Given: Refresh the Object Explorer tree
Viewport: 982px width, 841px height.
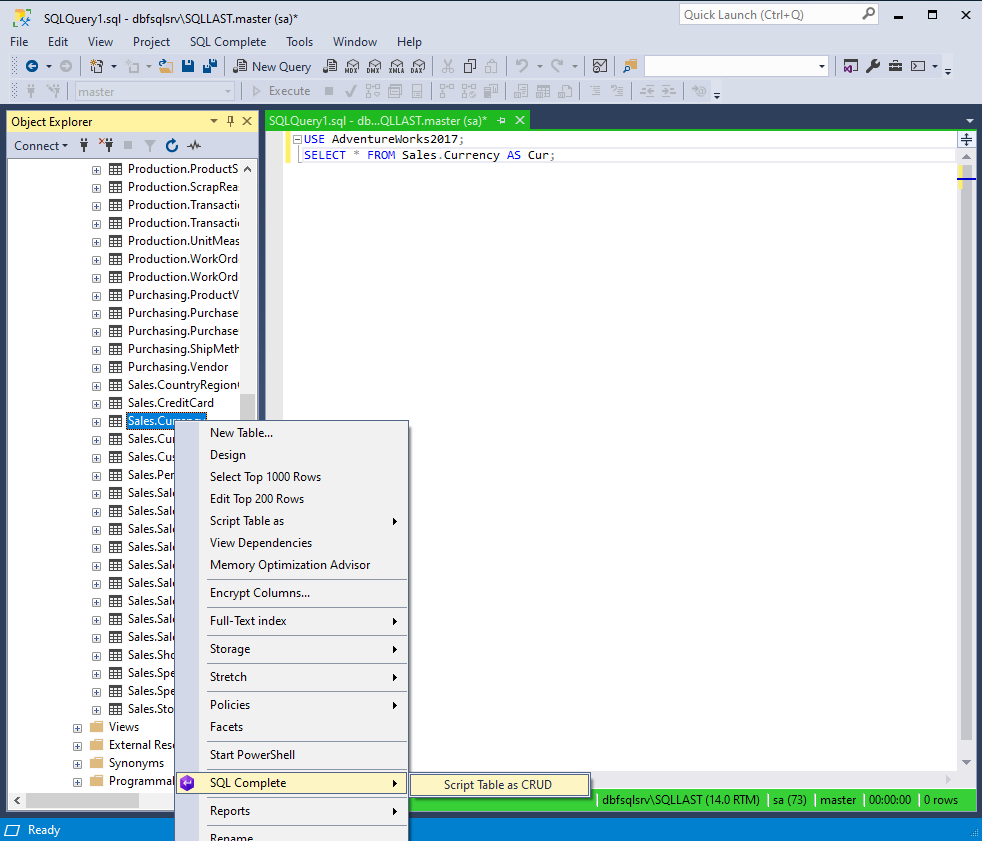Looking at the screenshot, I should click(172, 145).
